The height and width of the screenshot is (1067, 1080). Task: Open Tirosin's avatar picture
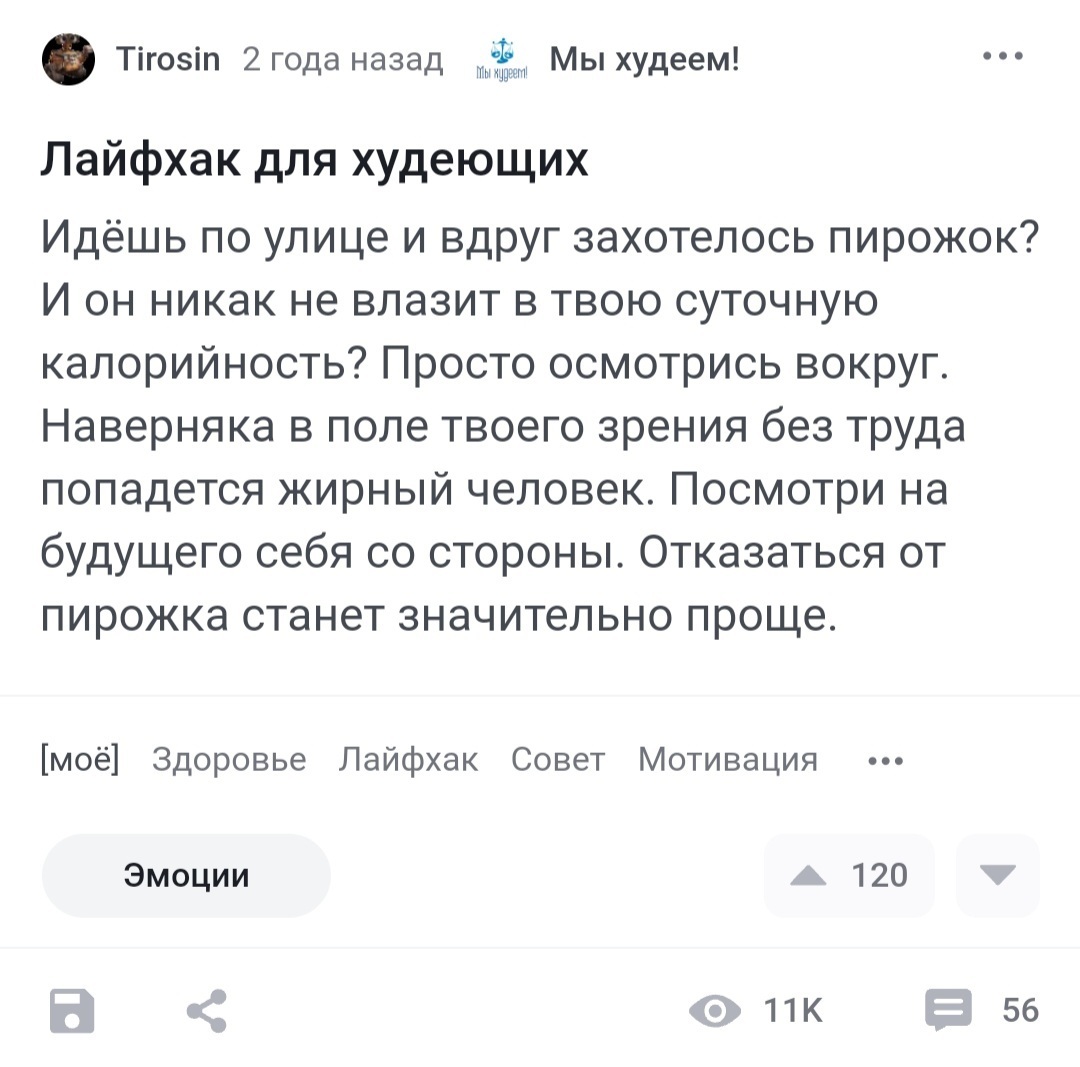69,60
